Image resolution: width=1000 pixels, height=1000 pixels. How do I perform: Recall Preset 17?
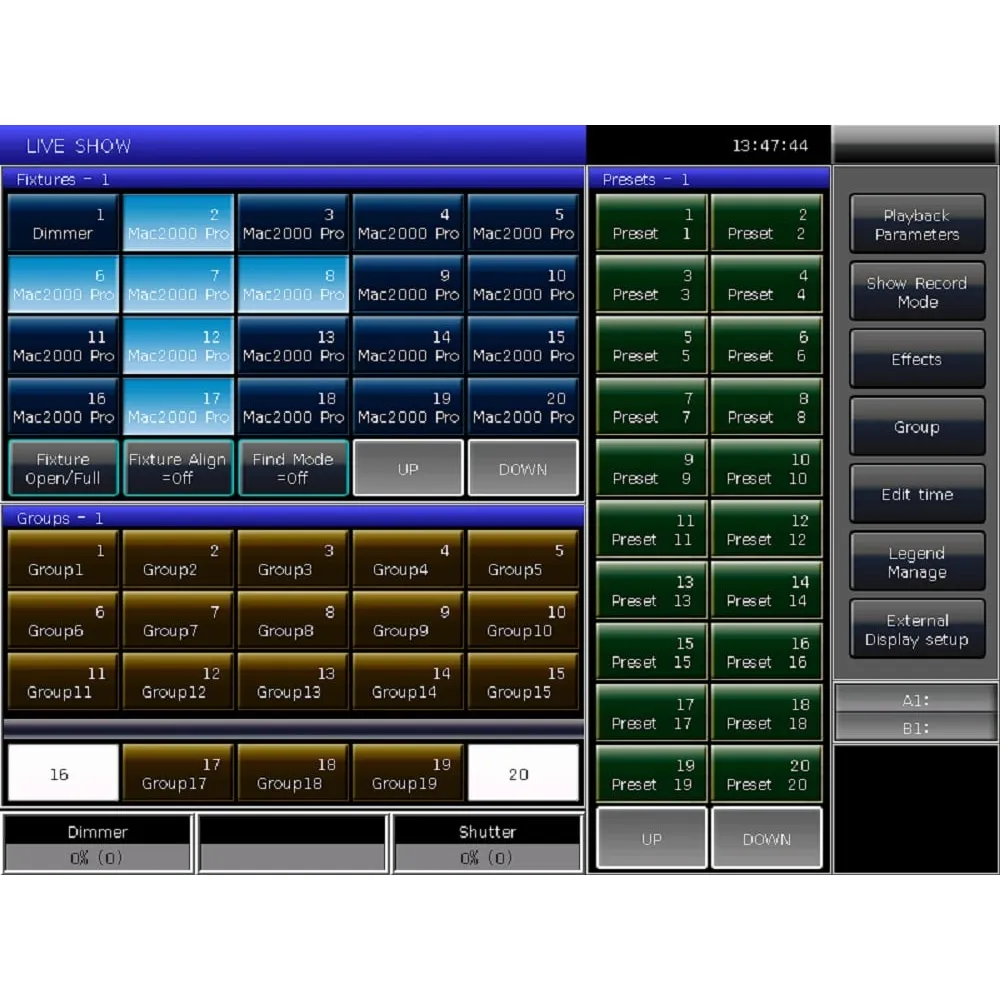point(652,713)
